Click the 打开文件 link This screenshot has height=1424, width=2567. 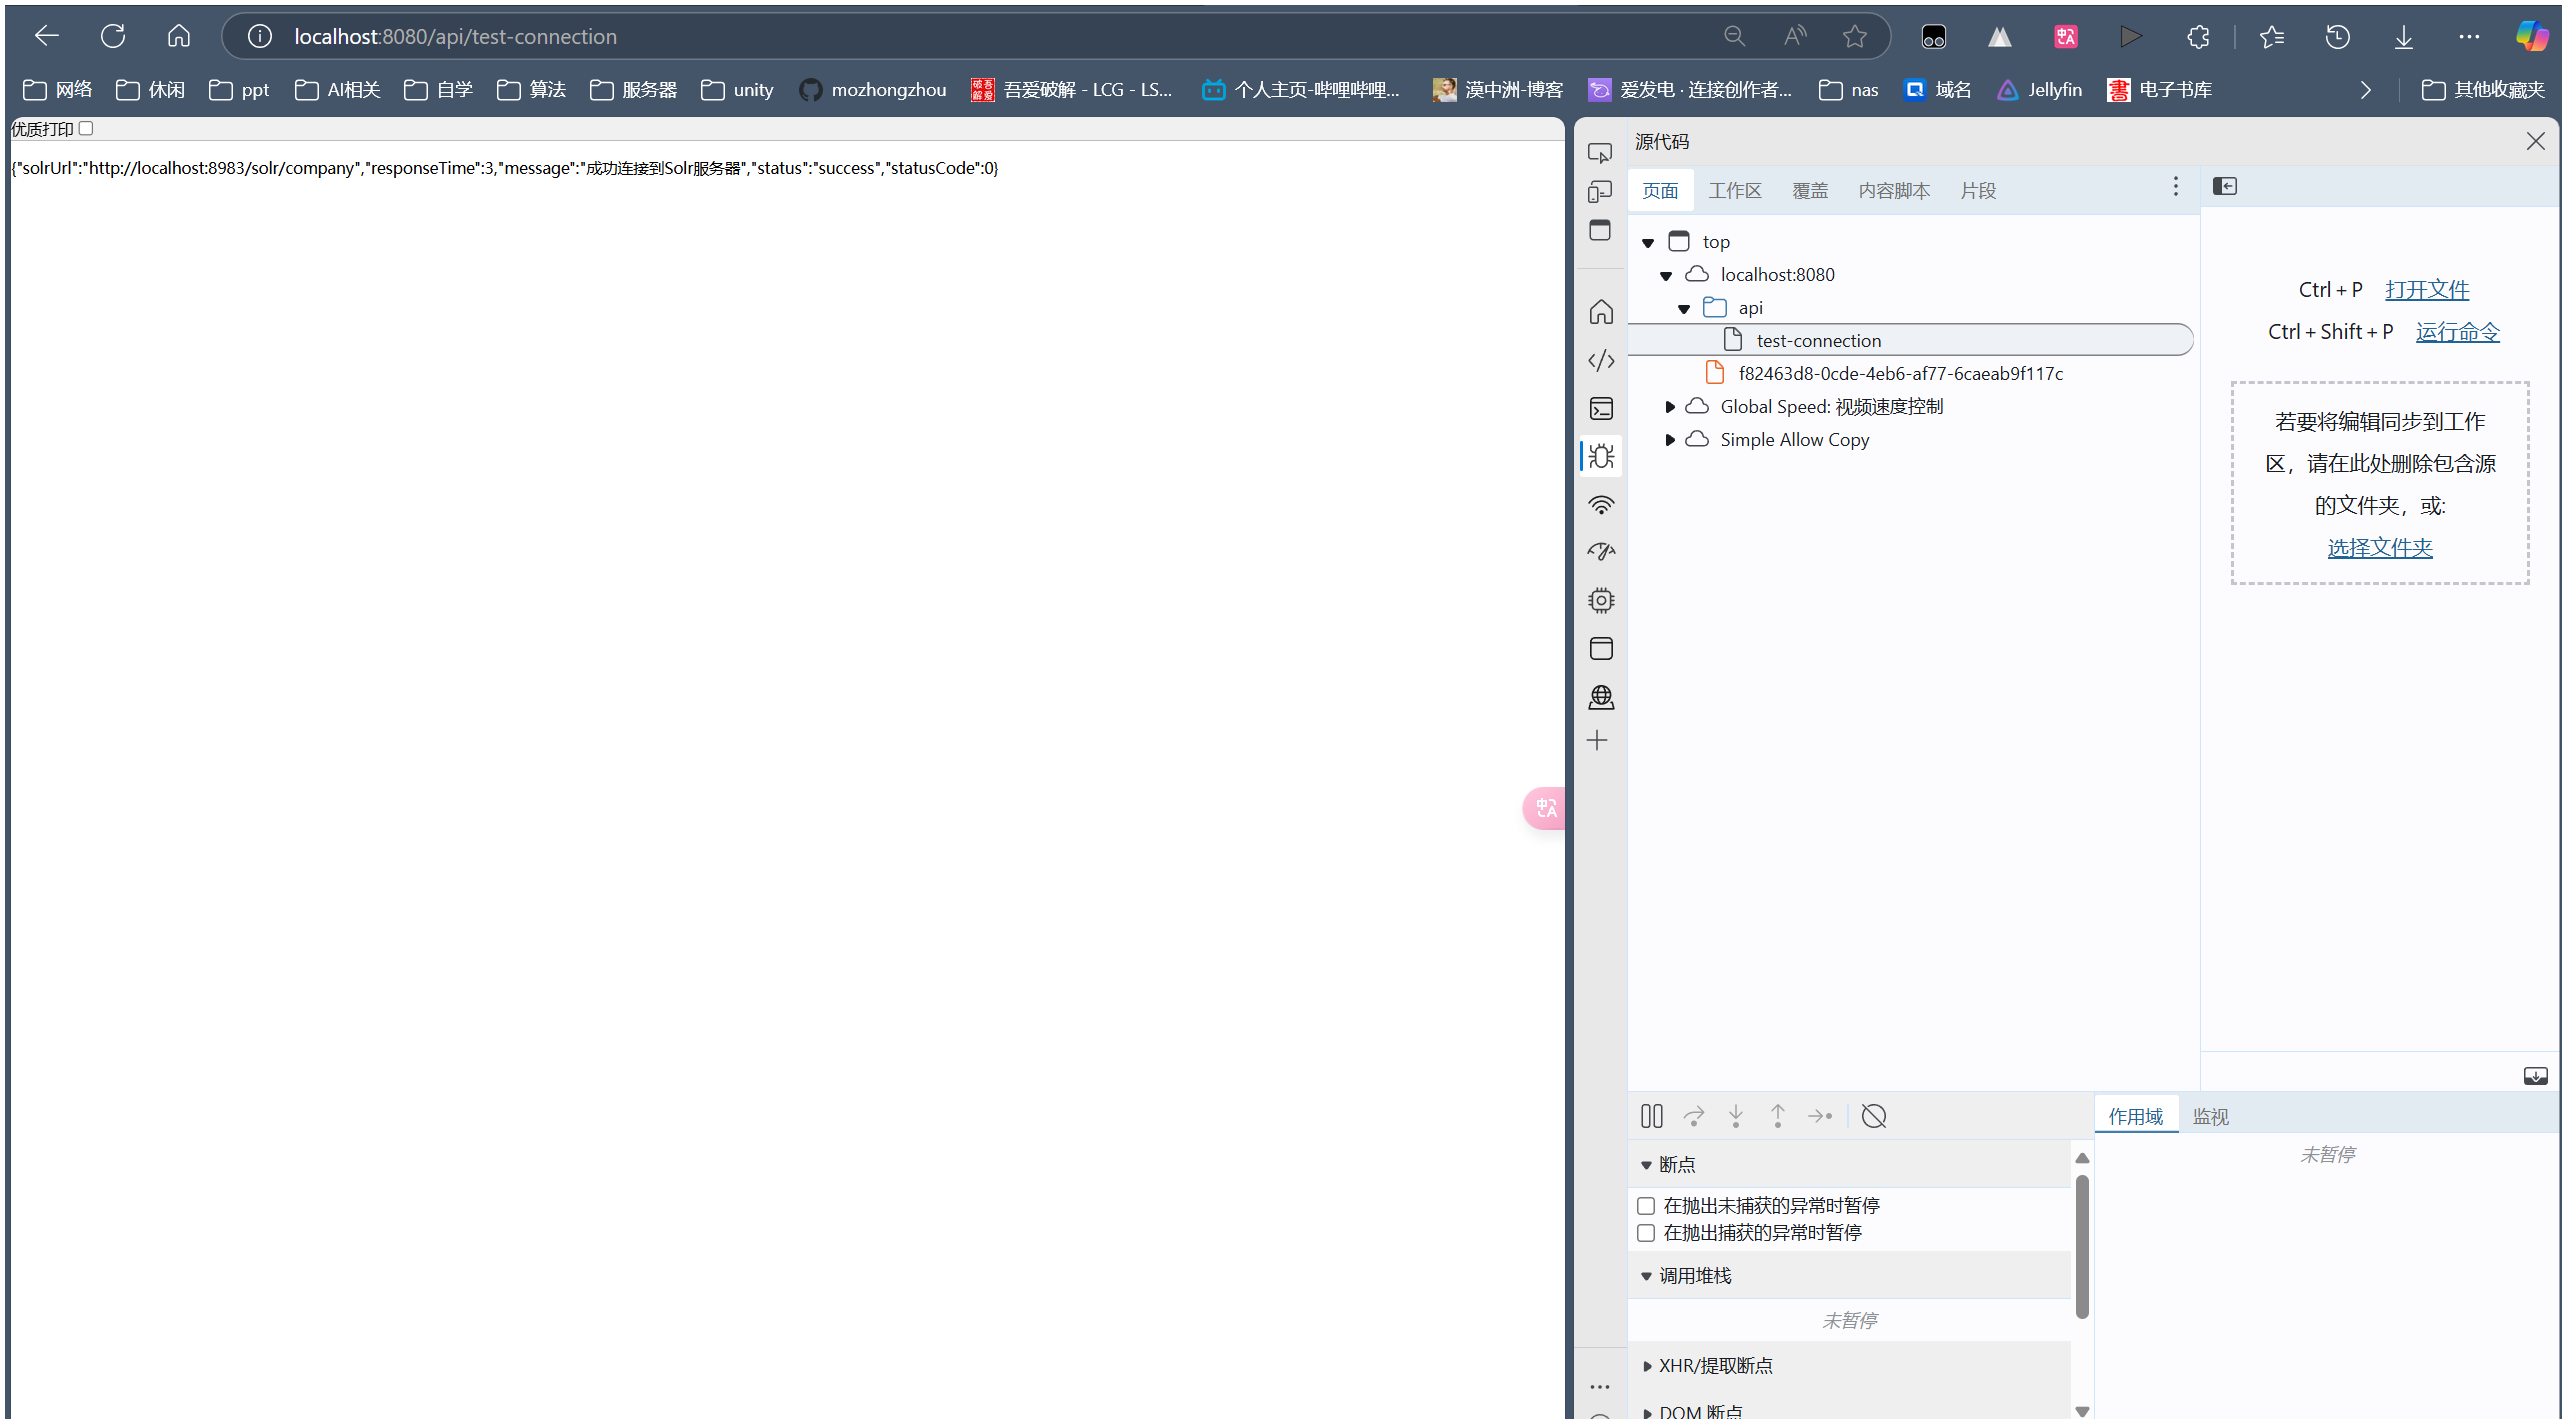(2426, 290)
